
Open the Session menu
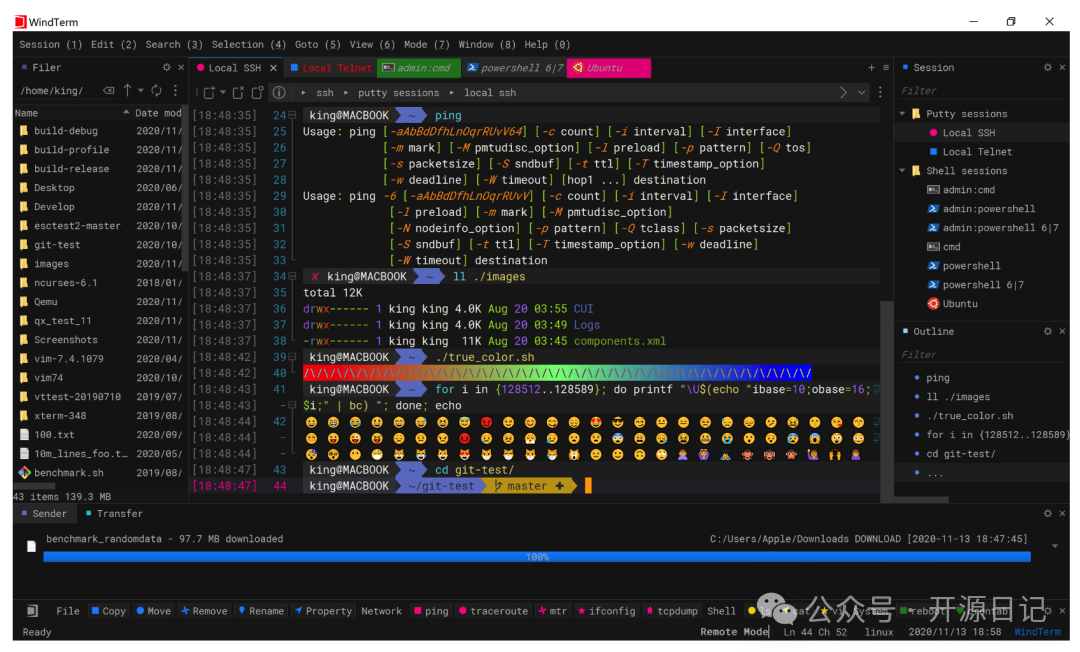(x=50, y=44)
